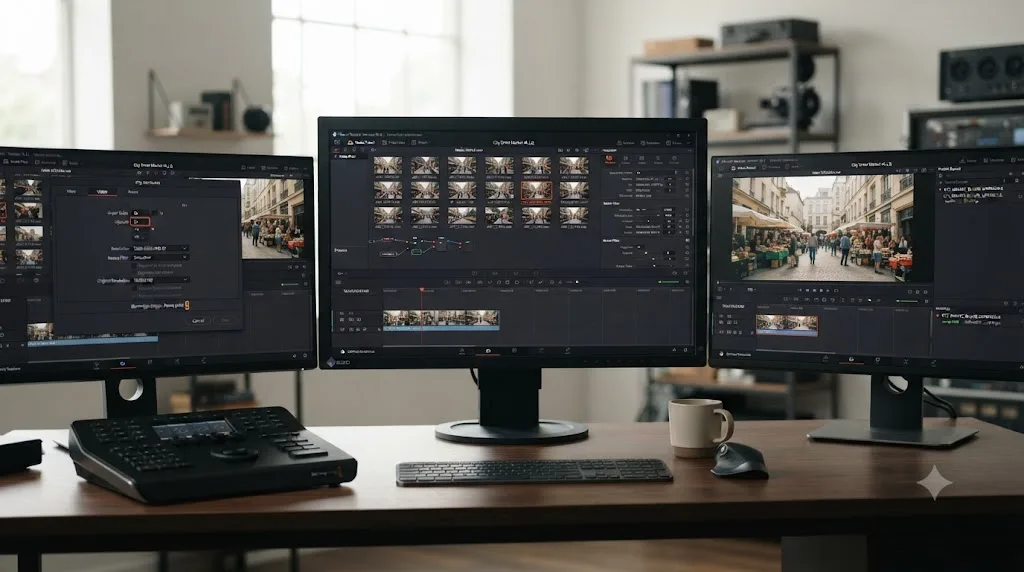Select fifth inspector tab icon on center monitor

[x=674, y=159]
